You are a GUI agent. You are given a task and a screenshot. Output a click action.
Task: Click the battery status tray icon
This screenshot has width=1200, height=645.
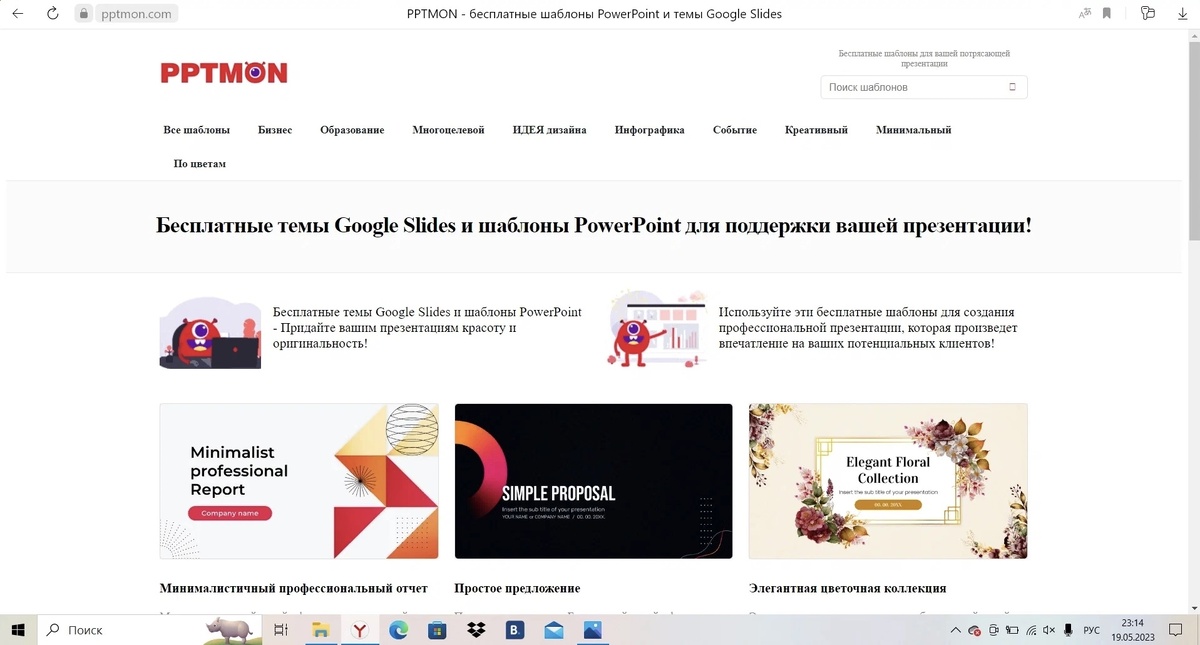point(1012,631)
